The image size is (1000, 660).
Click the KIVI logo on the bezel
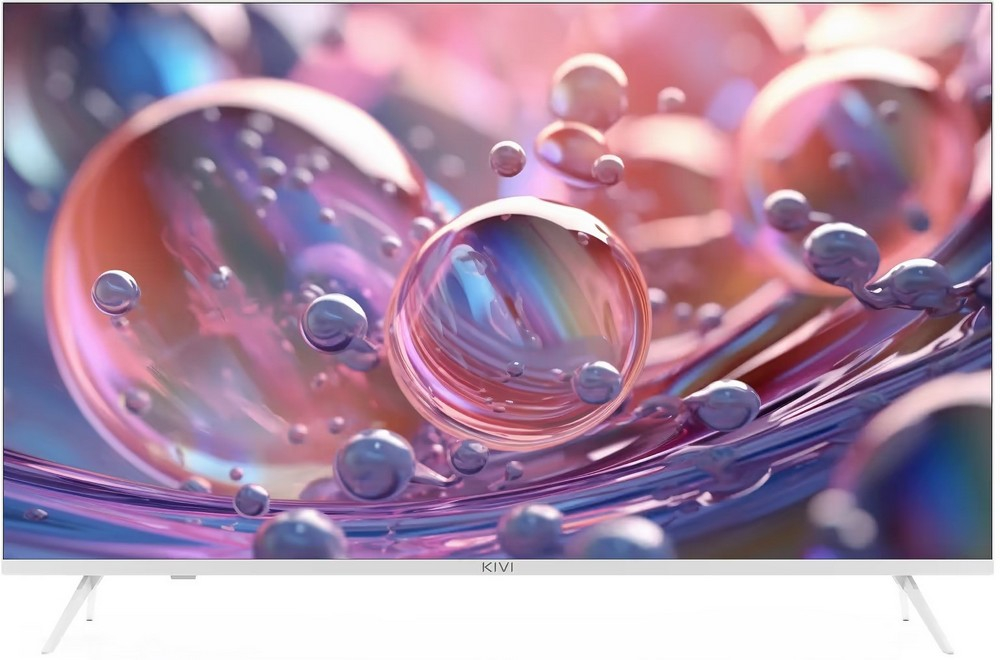(x=496, y=568)
